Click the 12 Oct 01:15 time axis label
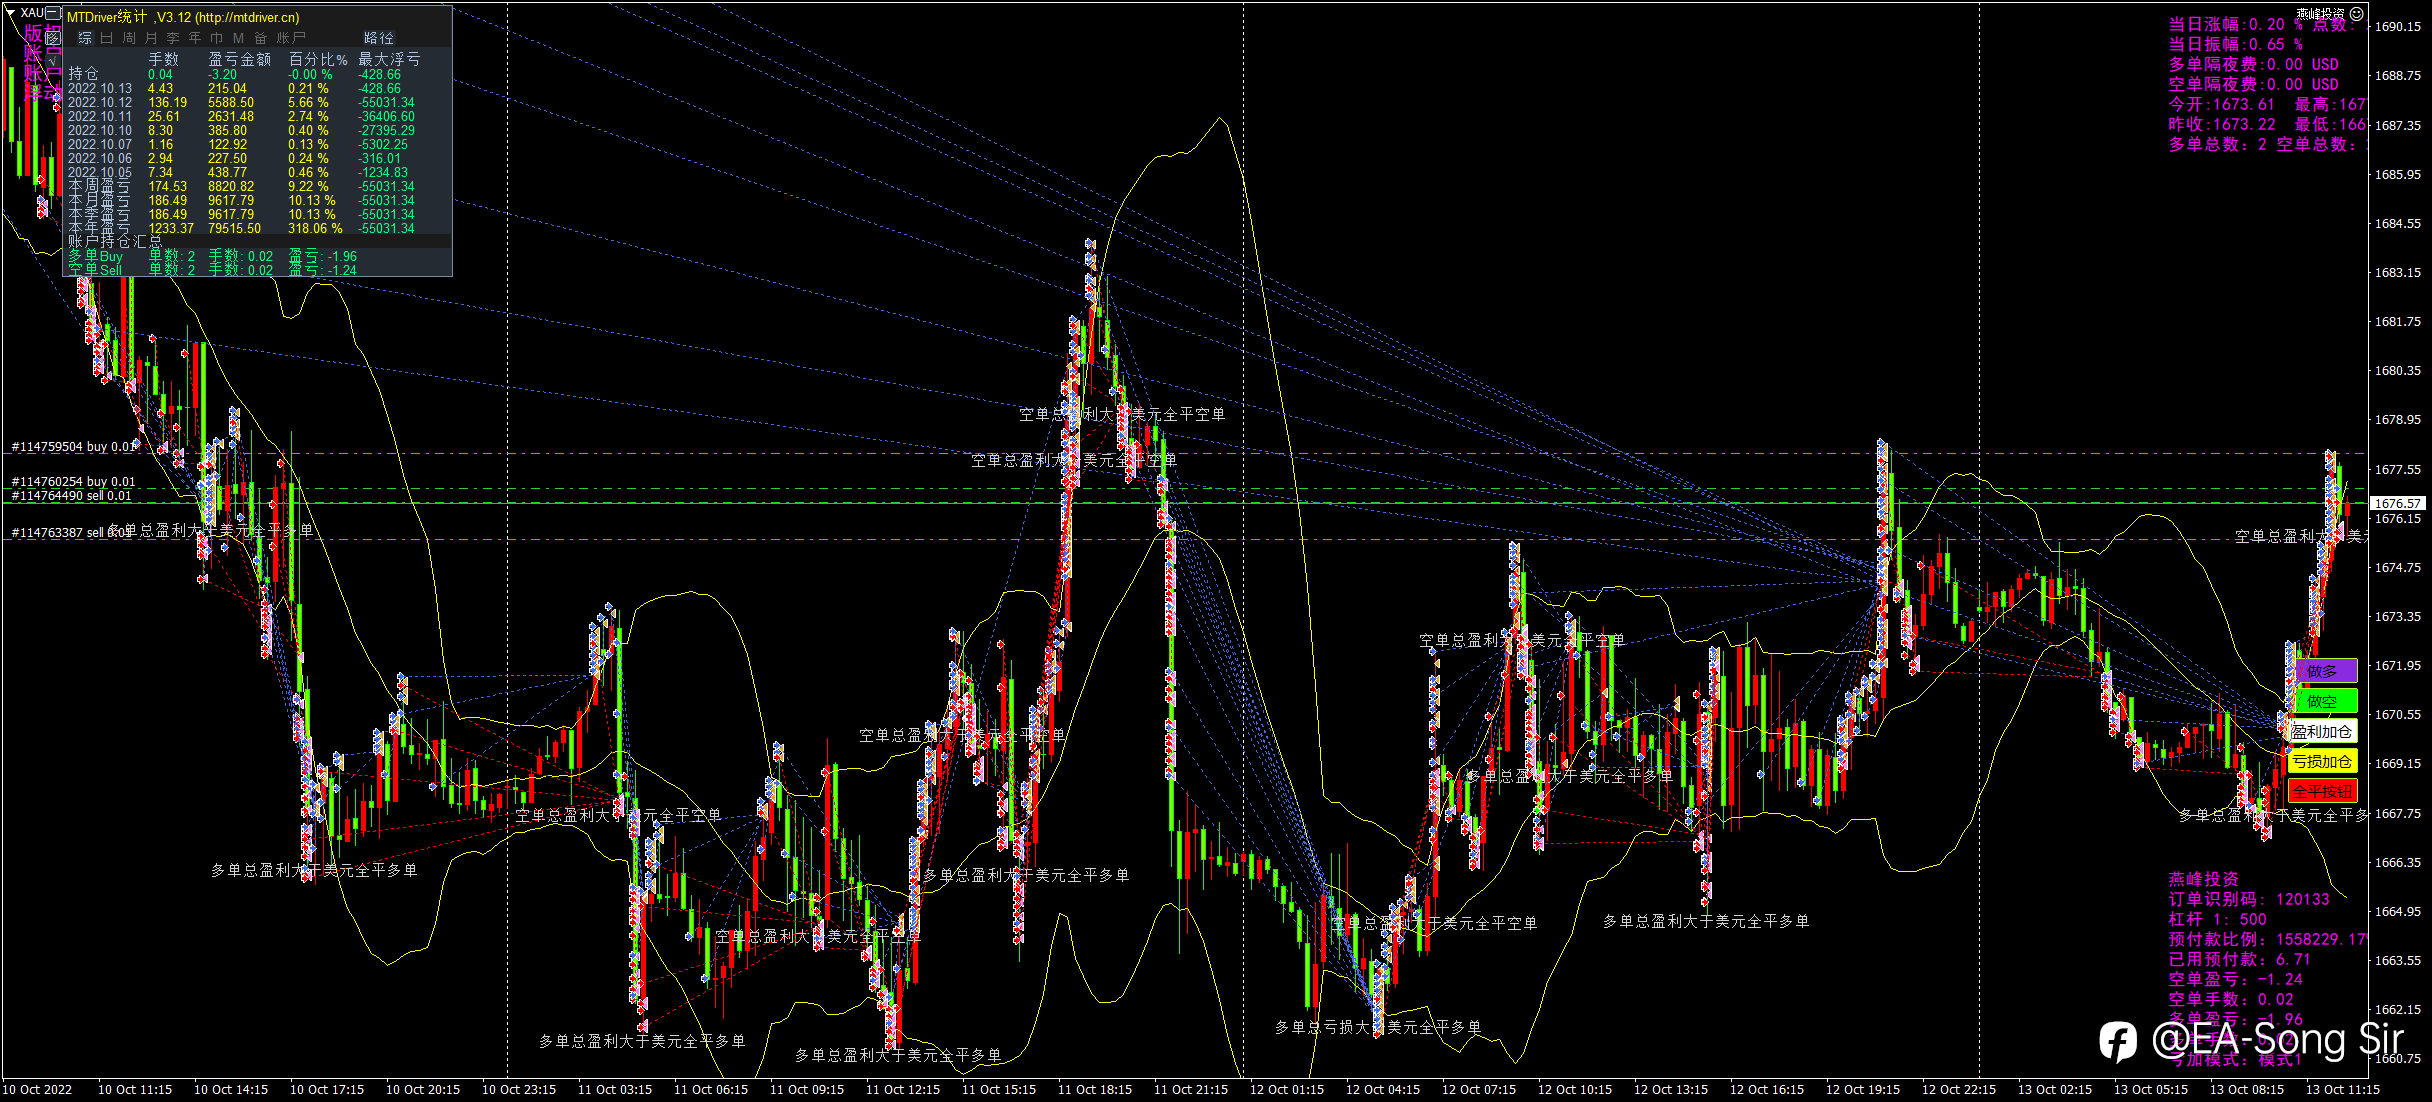This screenshot has height=1102, width=2432. coord(1287,1090)
